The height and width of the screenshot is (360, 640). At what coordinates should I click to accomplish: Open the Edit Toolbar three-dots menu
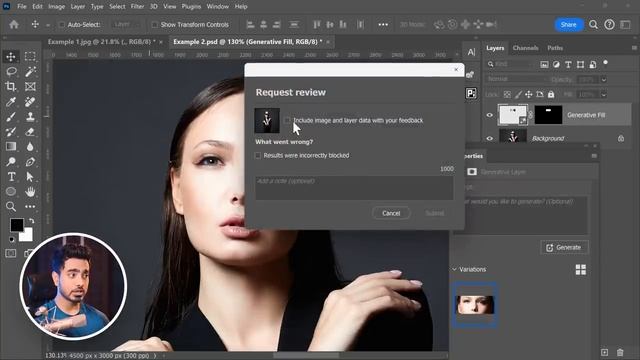click(x=30, y=207)
